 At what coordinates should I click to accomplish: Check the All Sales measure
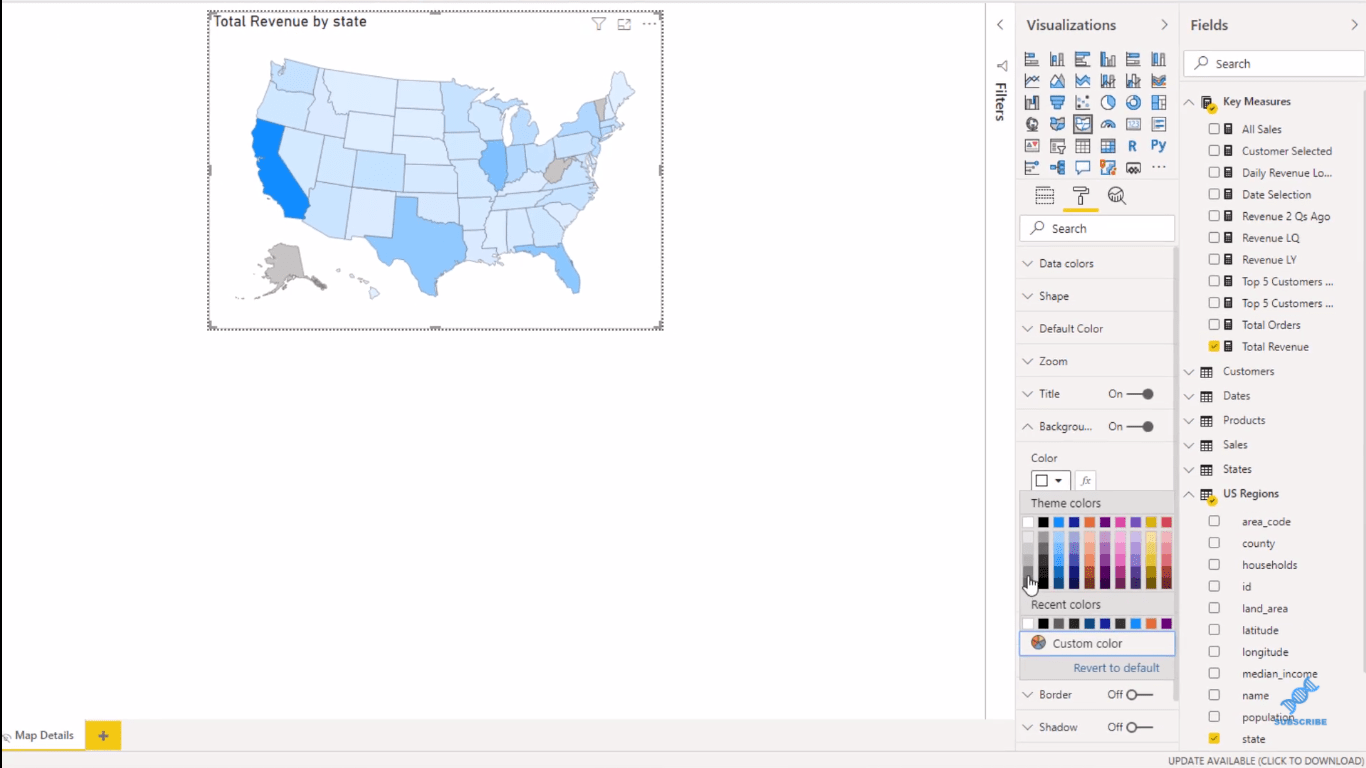pos(1214,129)
